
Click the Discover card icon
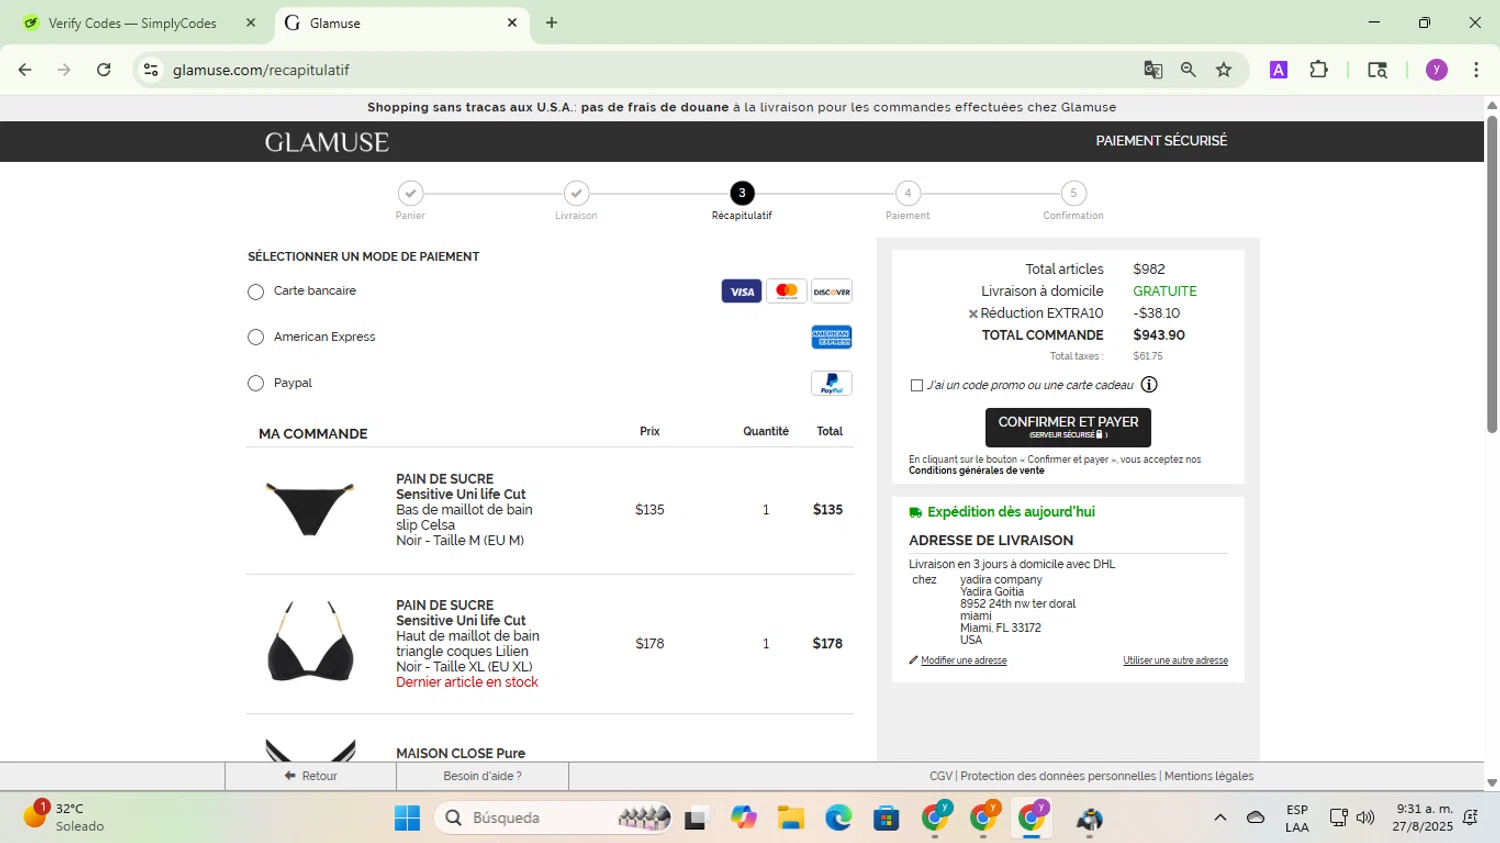click(832, 292)
